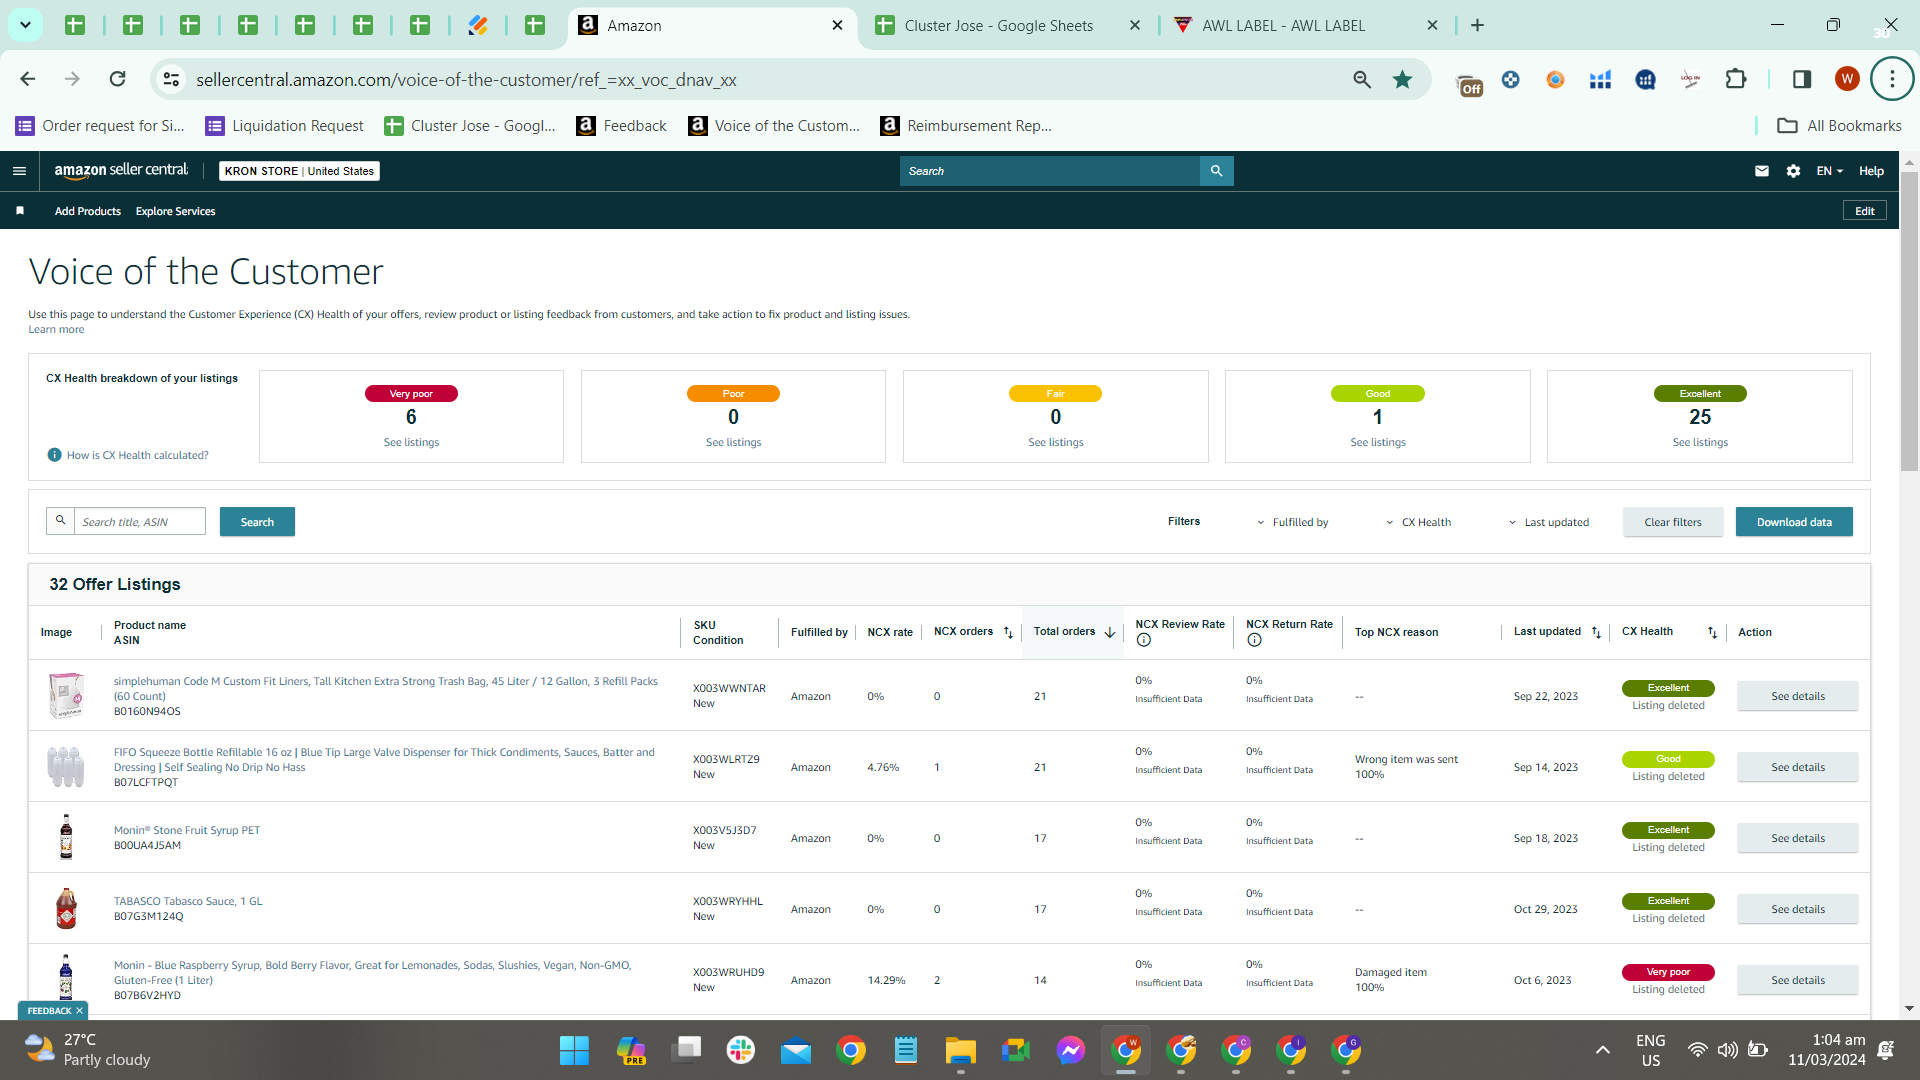Click the KRON STORE United States switcher
This screenshot has width=1920, height=1080.
(299, 171)
